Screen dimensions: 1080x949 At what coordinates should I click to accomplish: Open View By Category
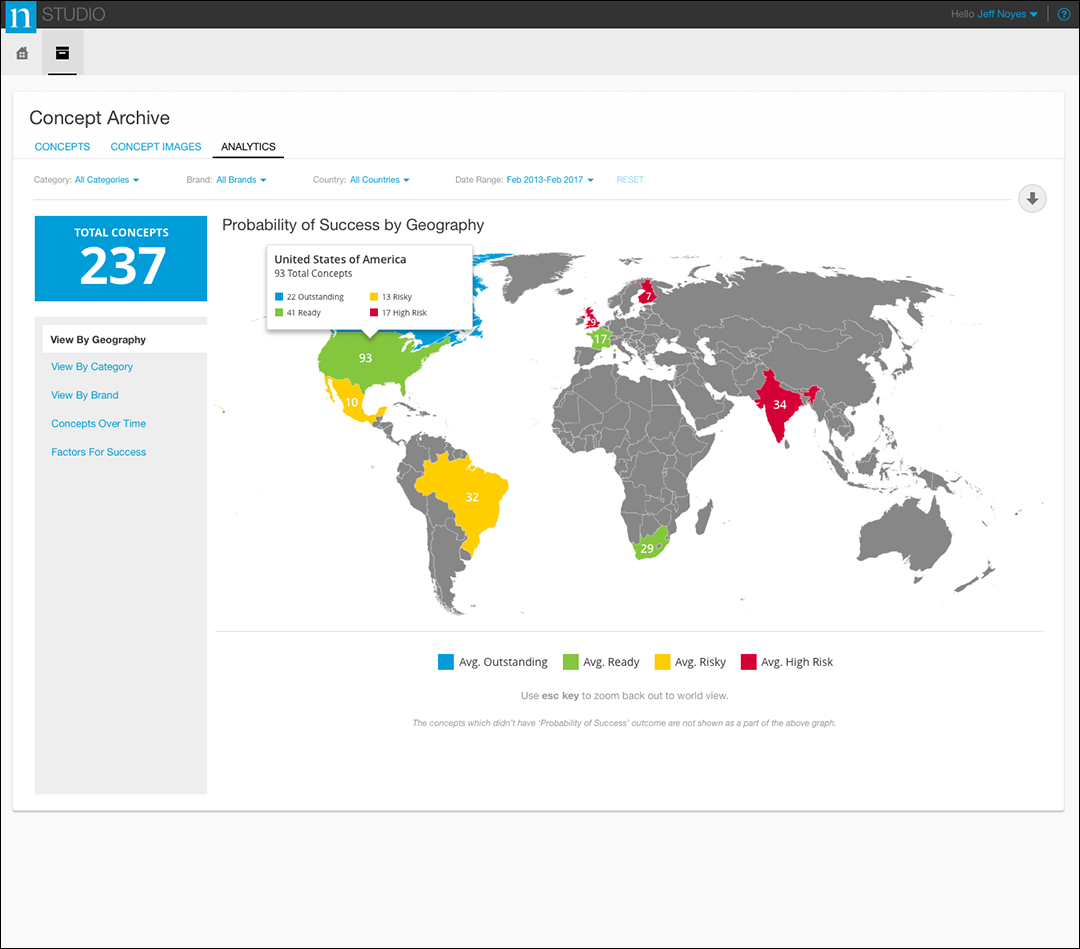click(92, 366)
